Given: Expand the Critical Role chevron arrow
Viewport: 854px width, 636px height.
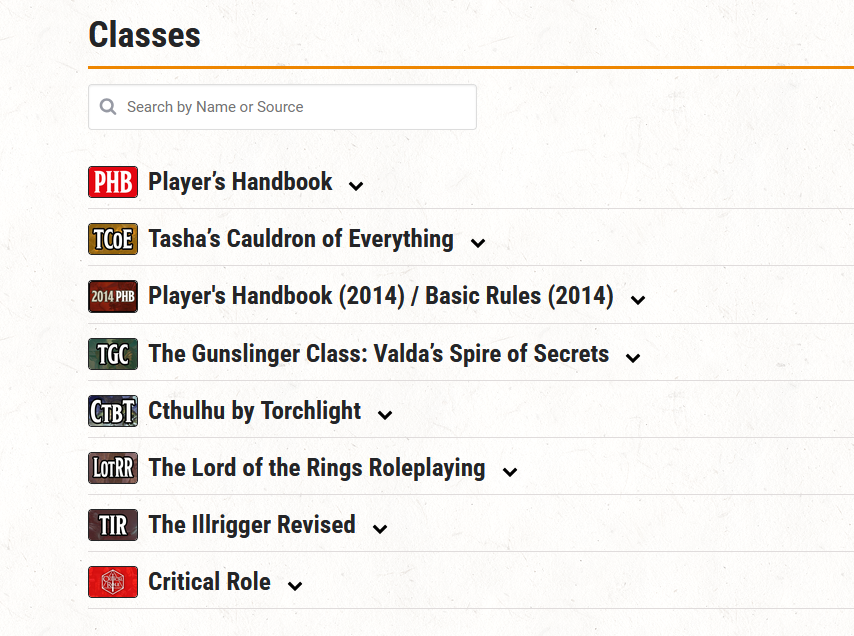Looking at the screenshot, I should click(294, 586).
